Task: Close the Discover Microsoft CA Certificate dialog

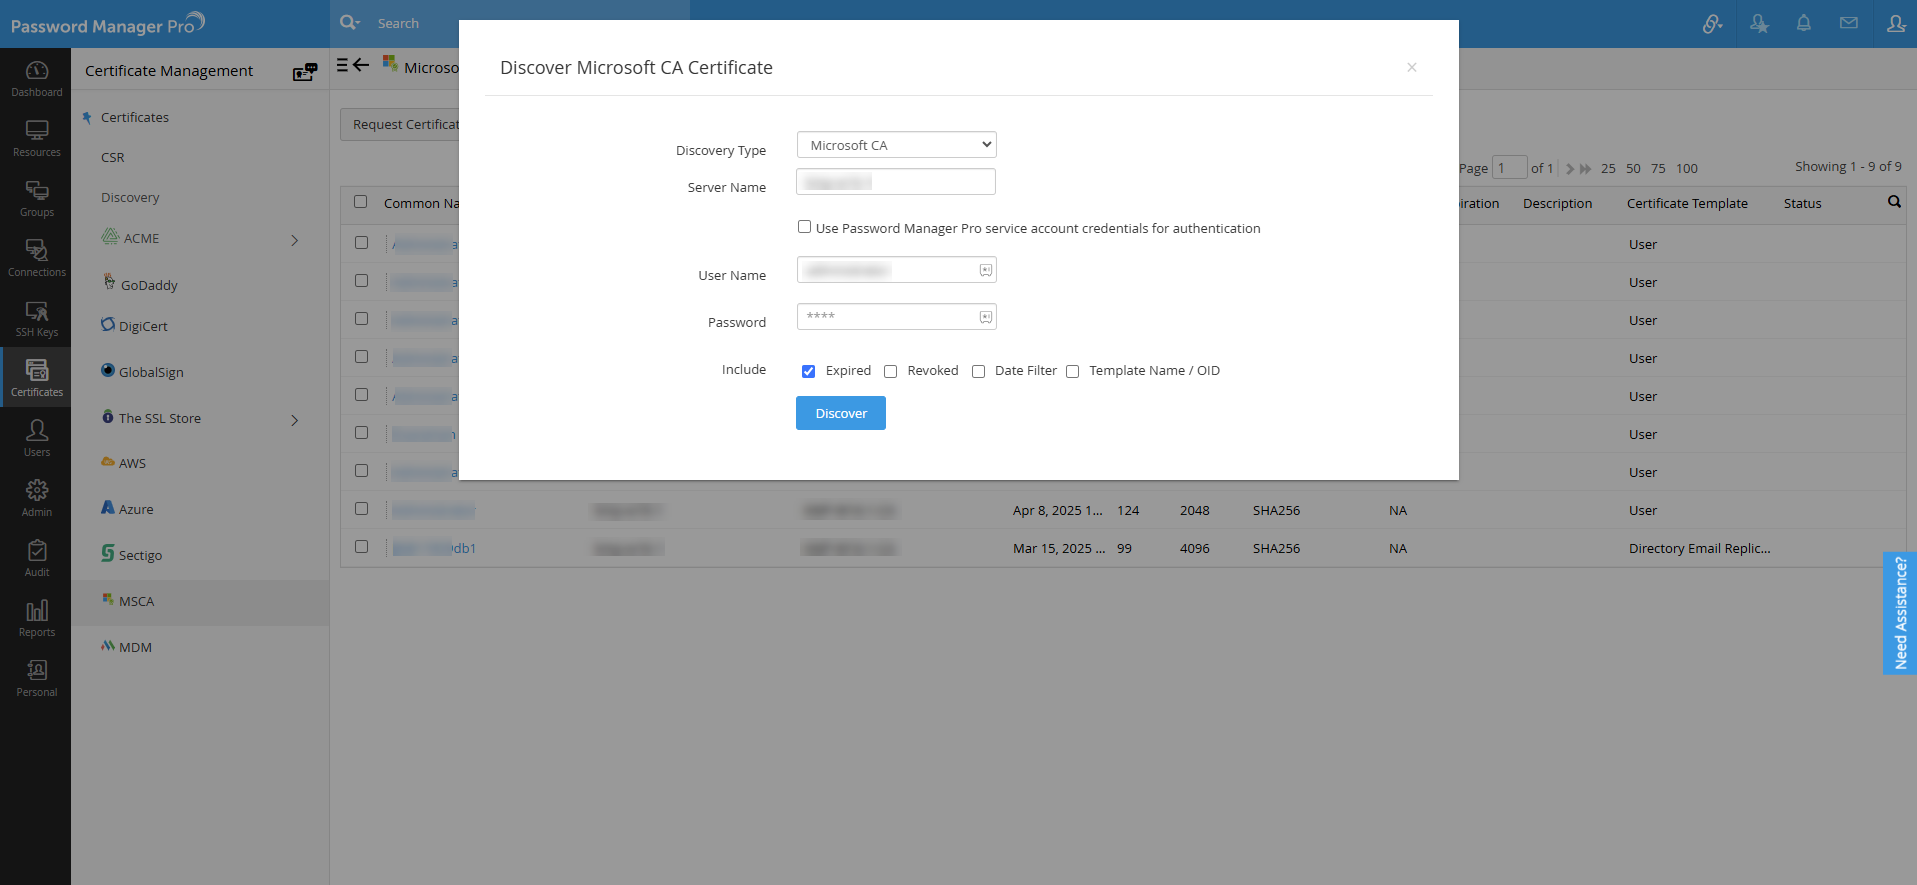Action: (x=1411, y=67)
